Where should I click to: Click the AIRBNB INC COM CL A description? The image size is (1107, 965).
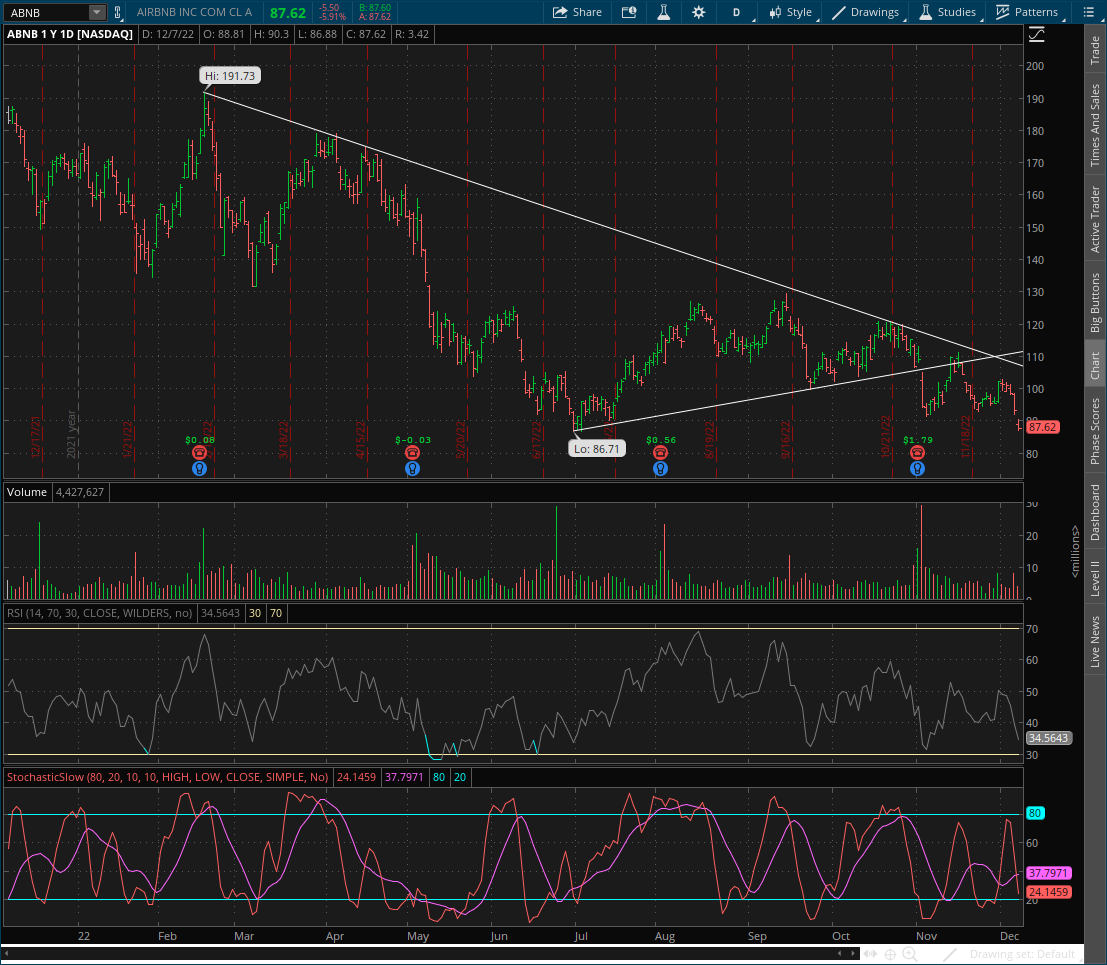click(x=194, y=12)
